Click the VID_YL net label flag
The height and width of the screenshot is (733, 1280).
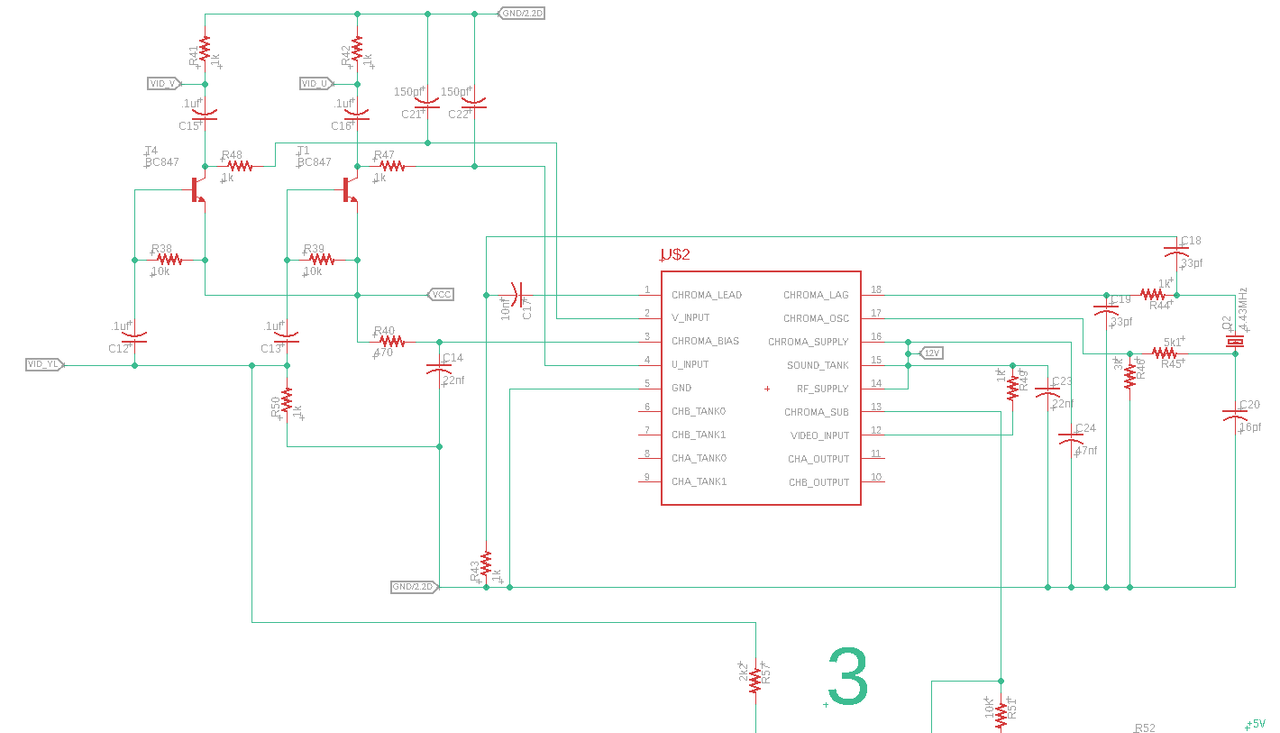(x=45, y=365)
